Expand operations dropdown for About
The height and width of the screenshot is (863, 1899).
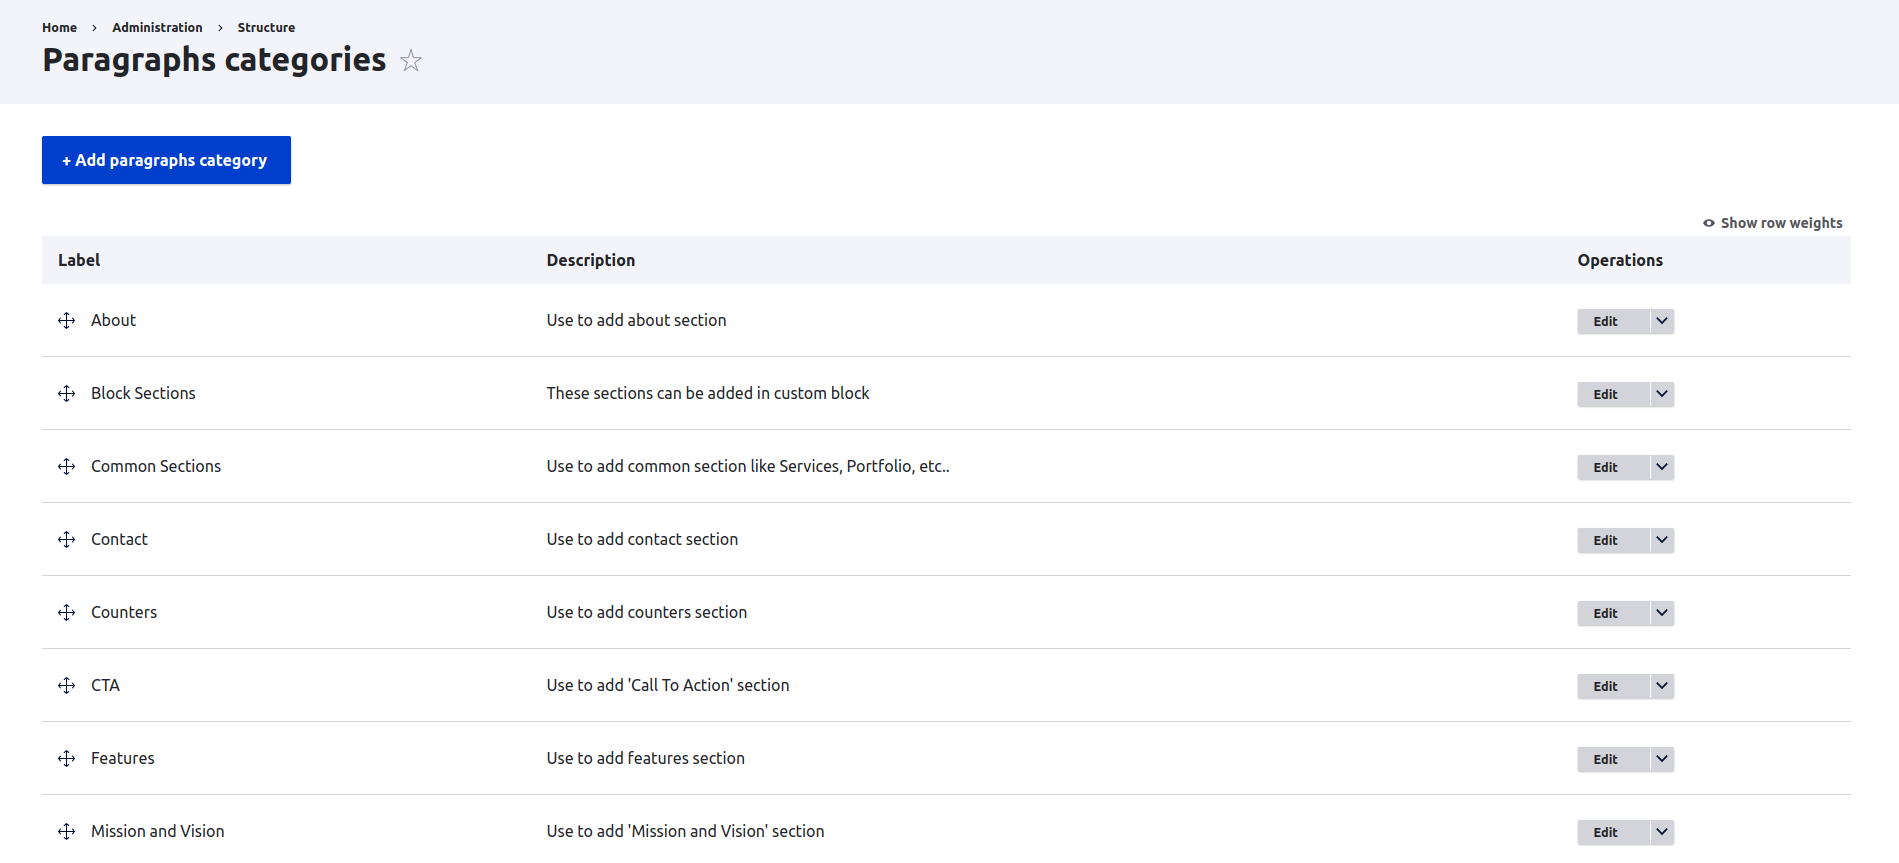pos(1661,321)
